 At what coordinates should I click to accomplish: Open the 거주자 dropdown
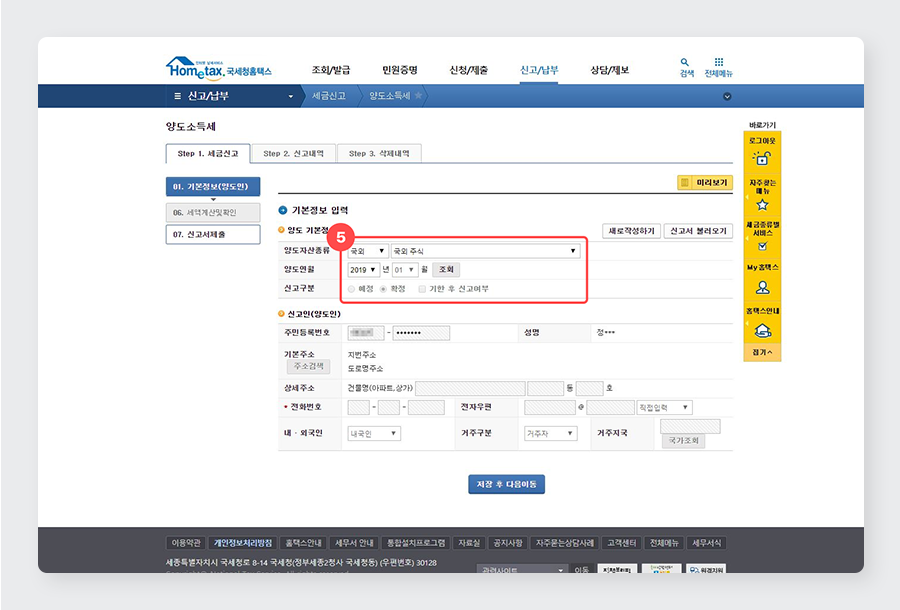[x=550, y=433]
